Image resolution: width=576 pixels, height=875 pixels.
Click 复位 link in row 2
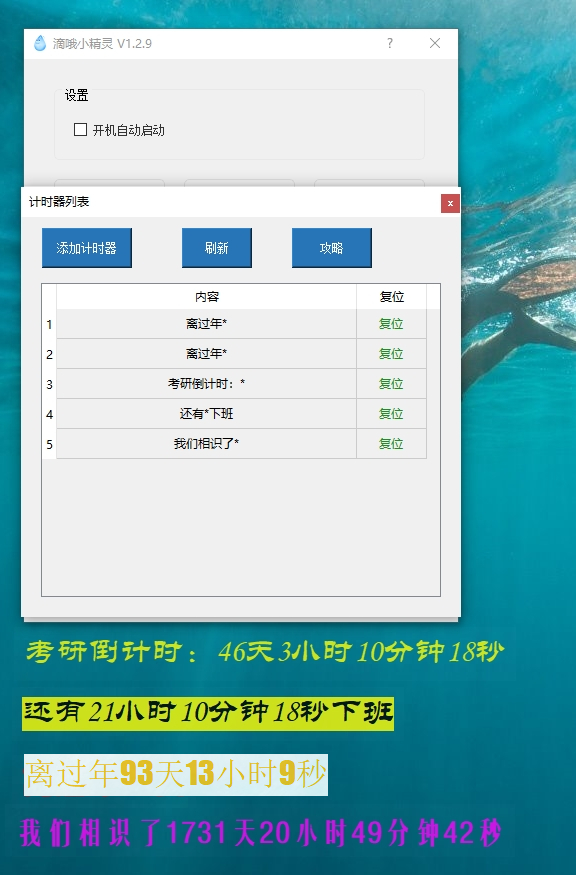(x=391, y=354)
